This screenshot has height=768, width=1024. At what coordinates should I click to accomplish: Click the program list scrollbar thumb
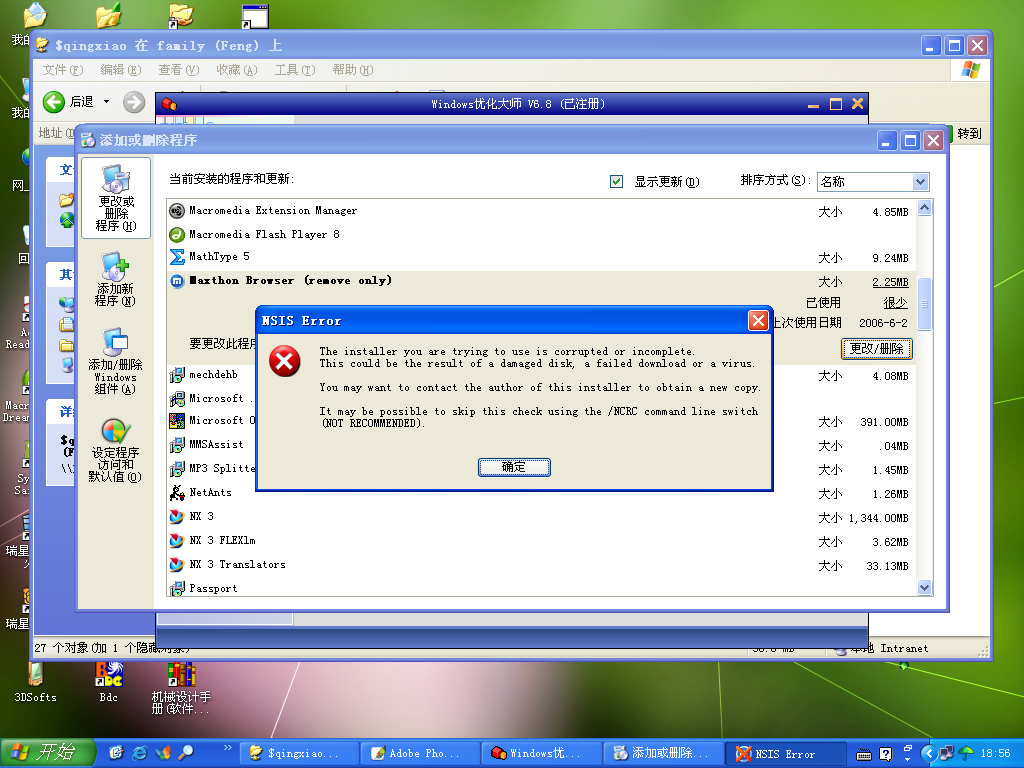pos(924,304)
